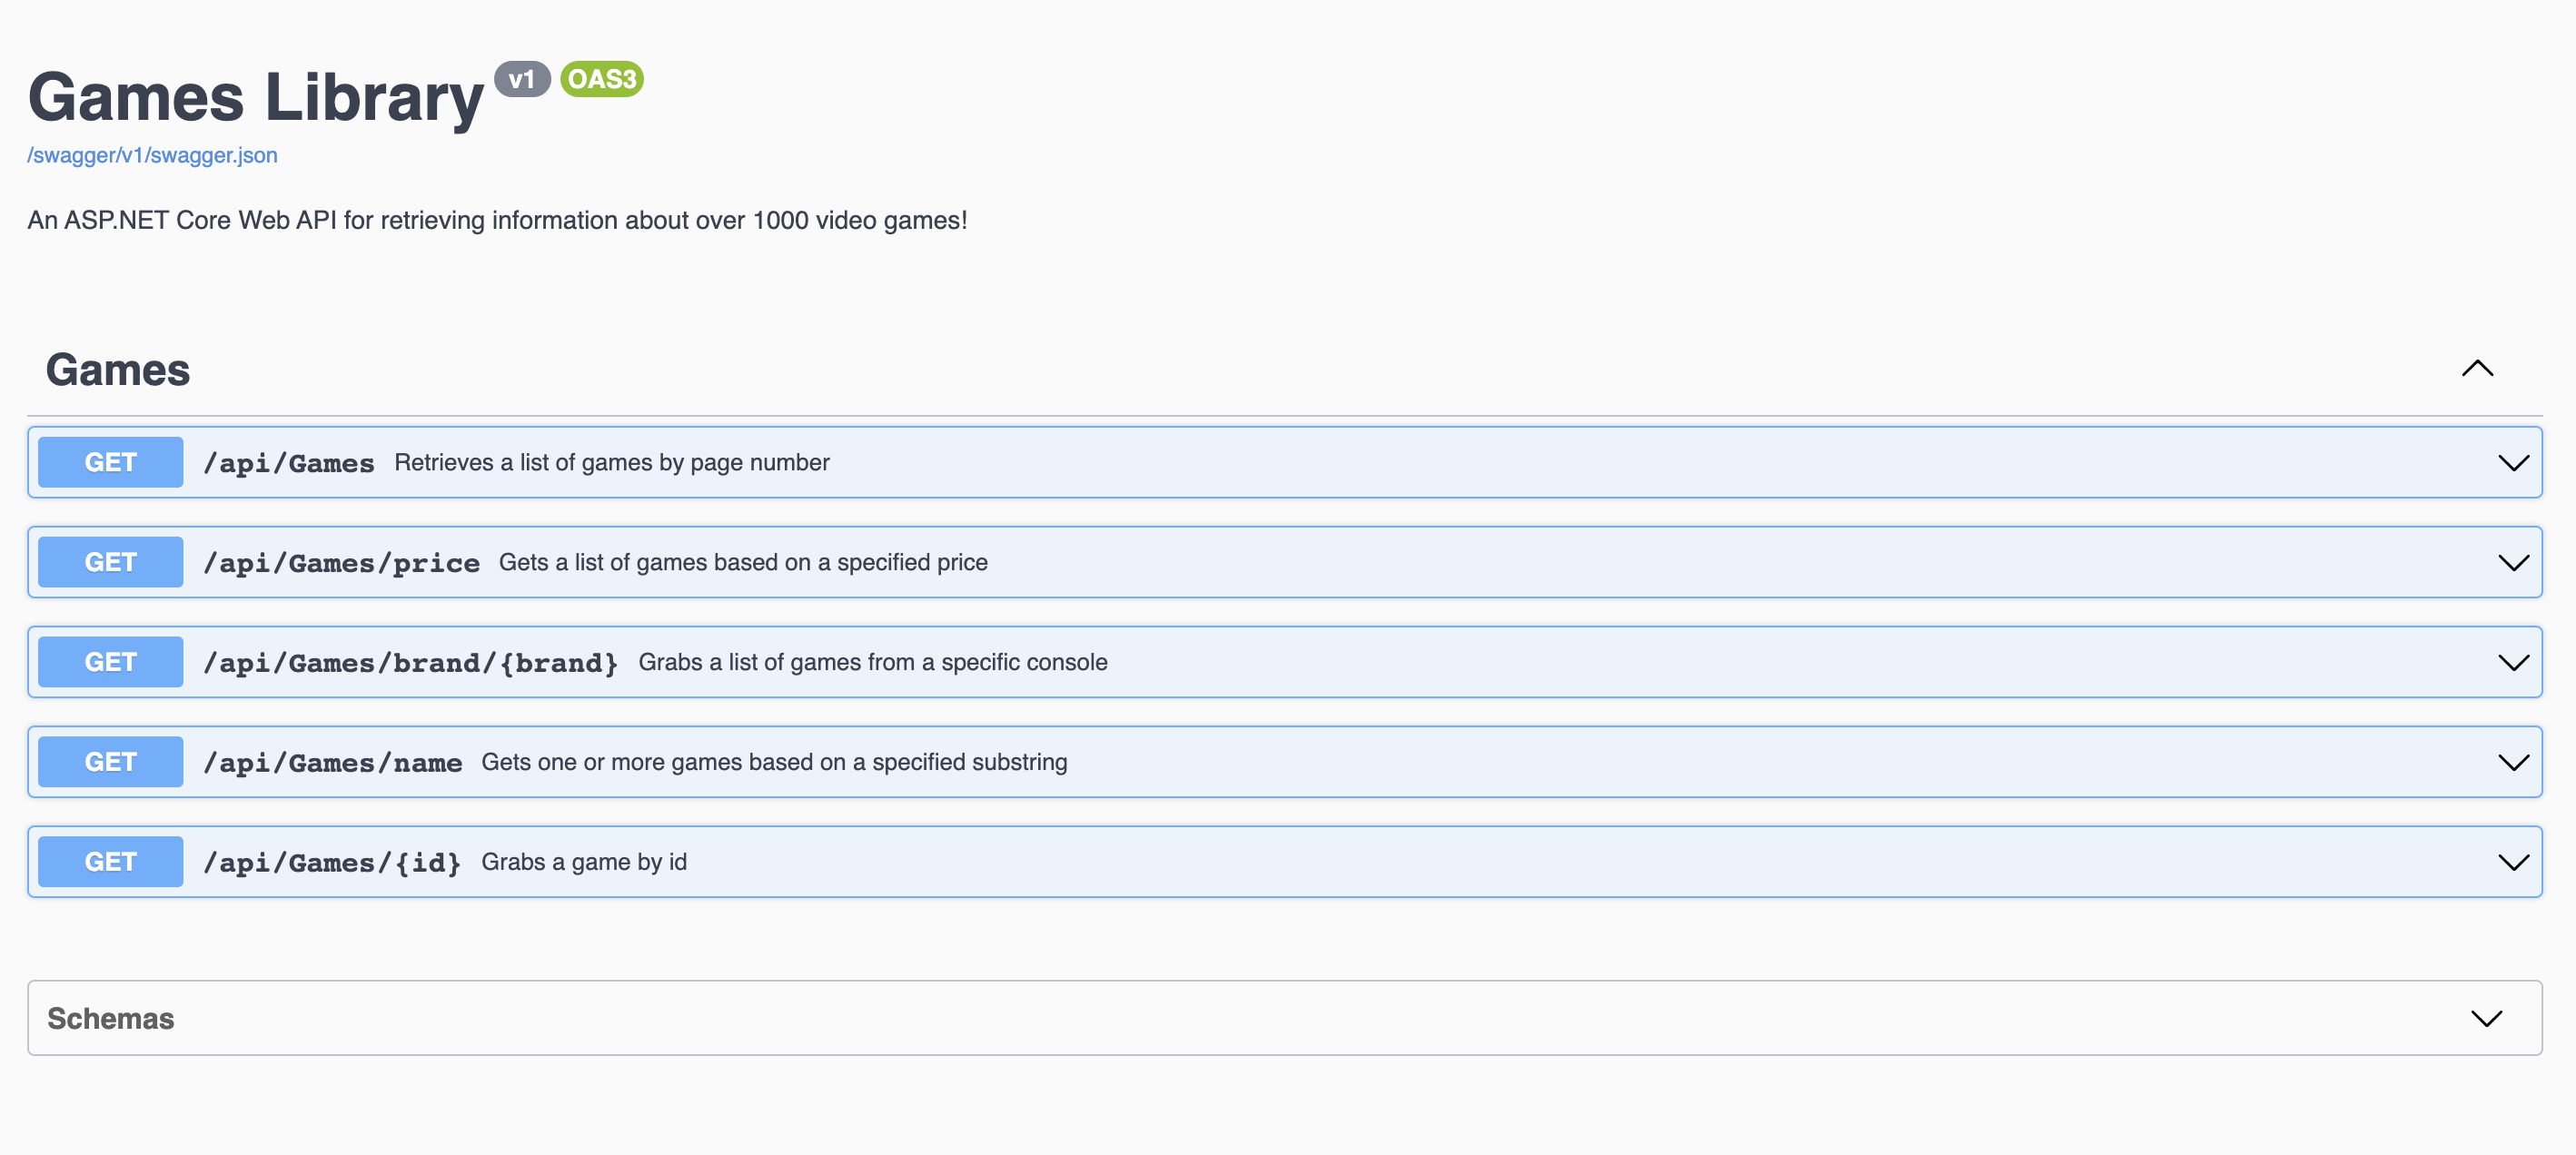
Task: Click the GET badge on /api/Games/name
Action: click(x=109, y=761)
